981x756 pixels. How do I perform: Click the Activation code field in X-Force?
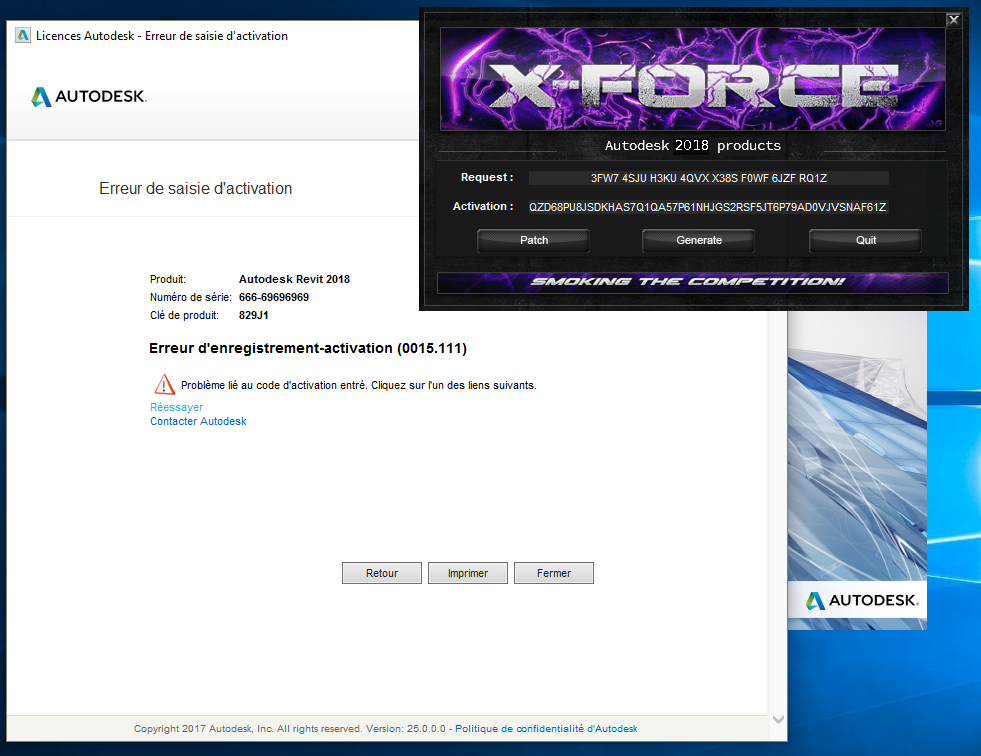coord(708,207)
